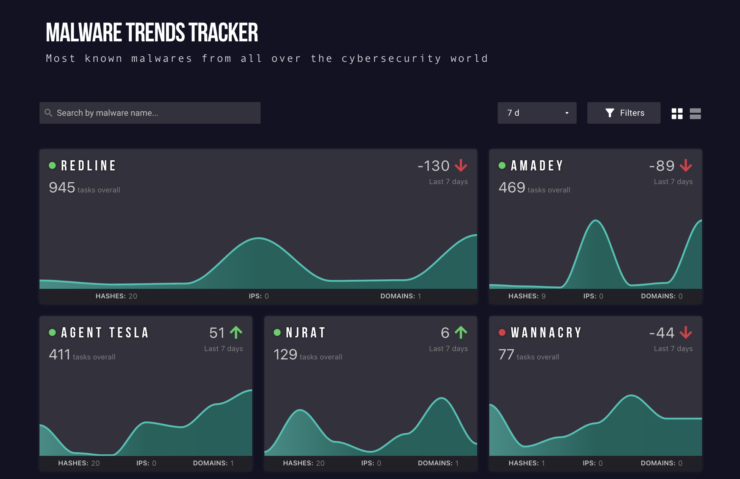
Task: Click the 'Most known malwares' subtitle
Action: pos(267,59)
